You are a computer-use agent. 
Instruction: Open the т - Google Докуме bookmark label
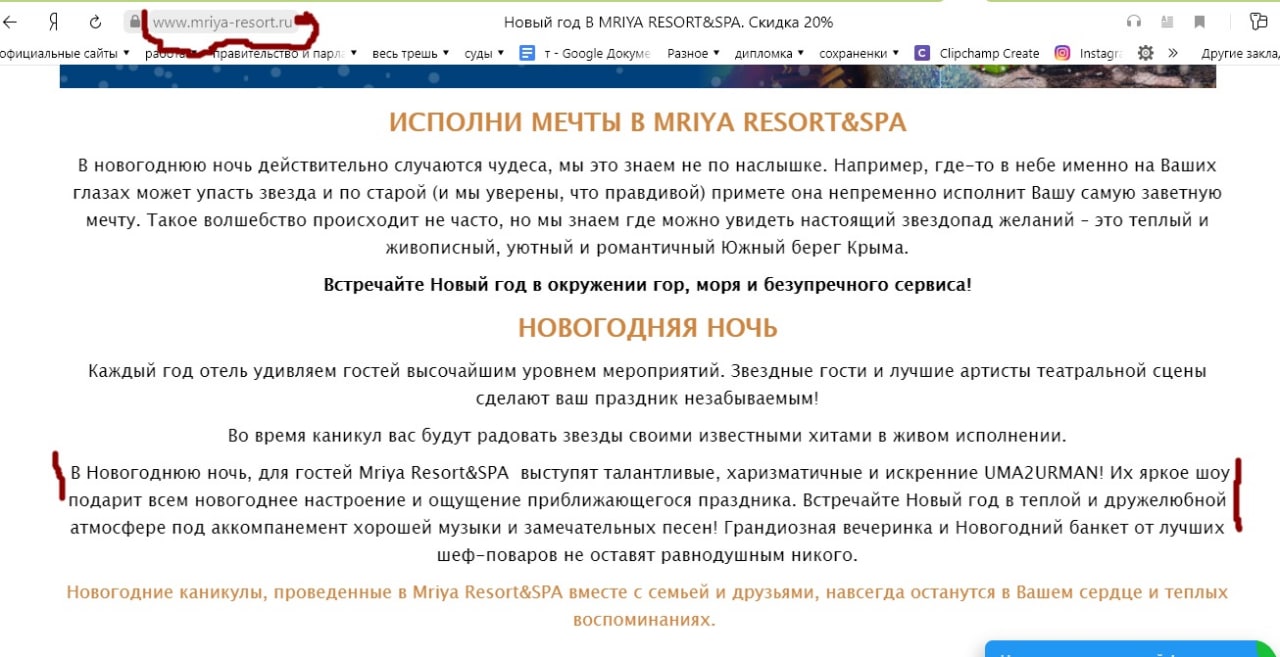596,53
